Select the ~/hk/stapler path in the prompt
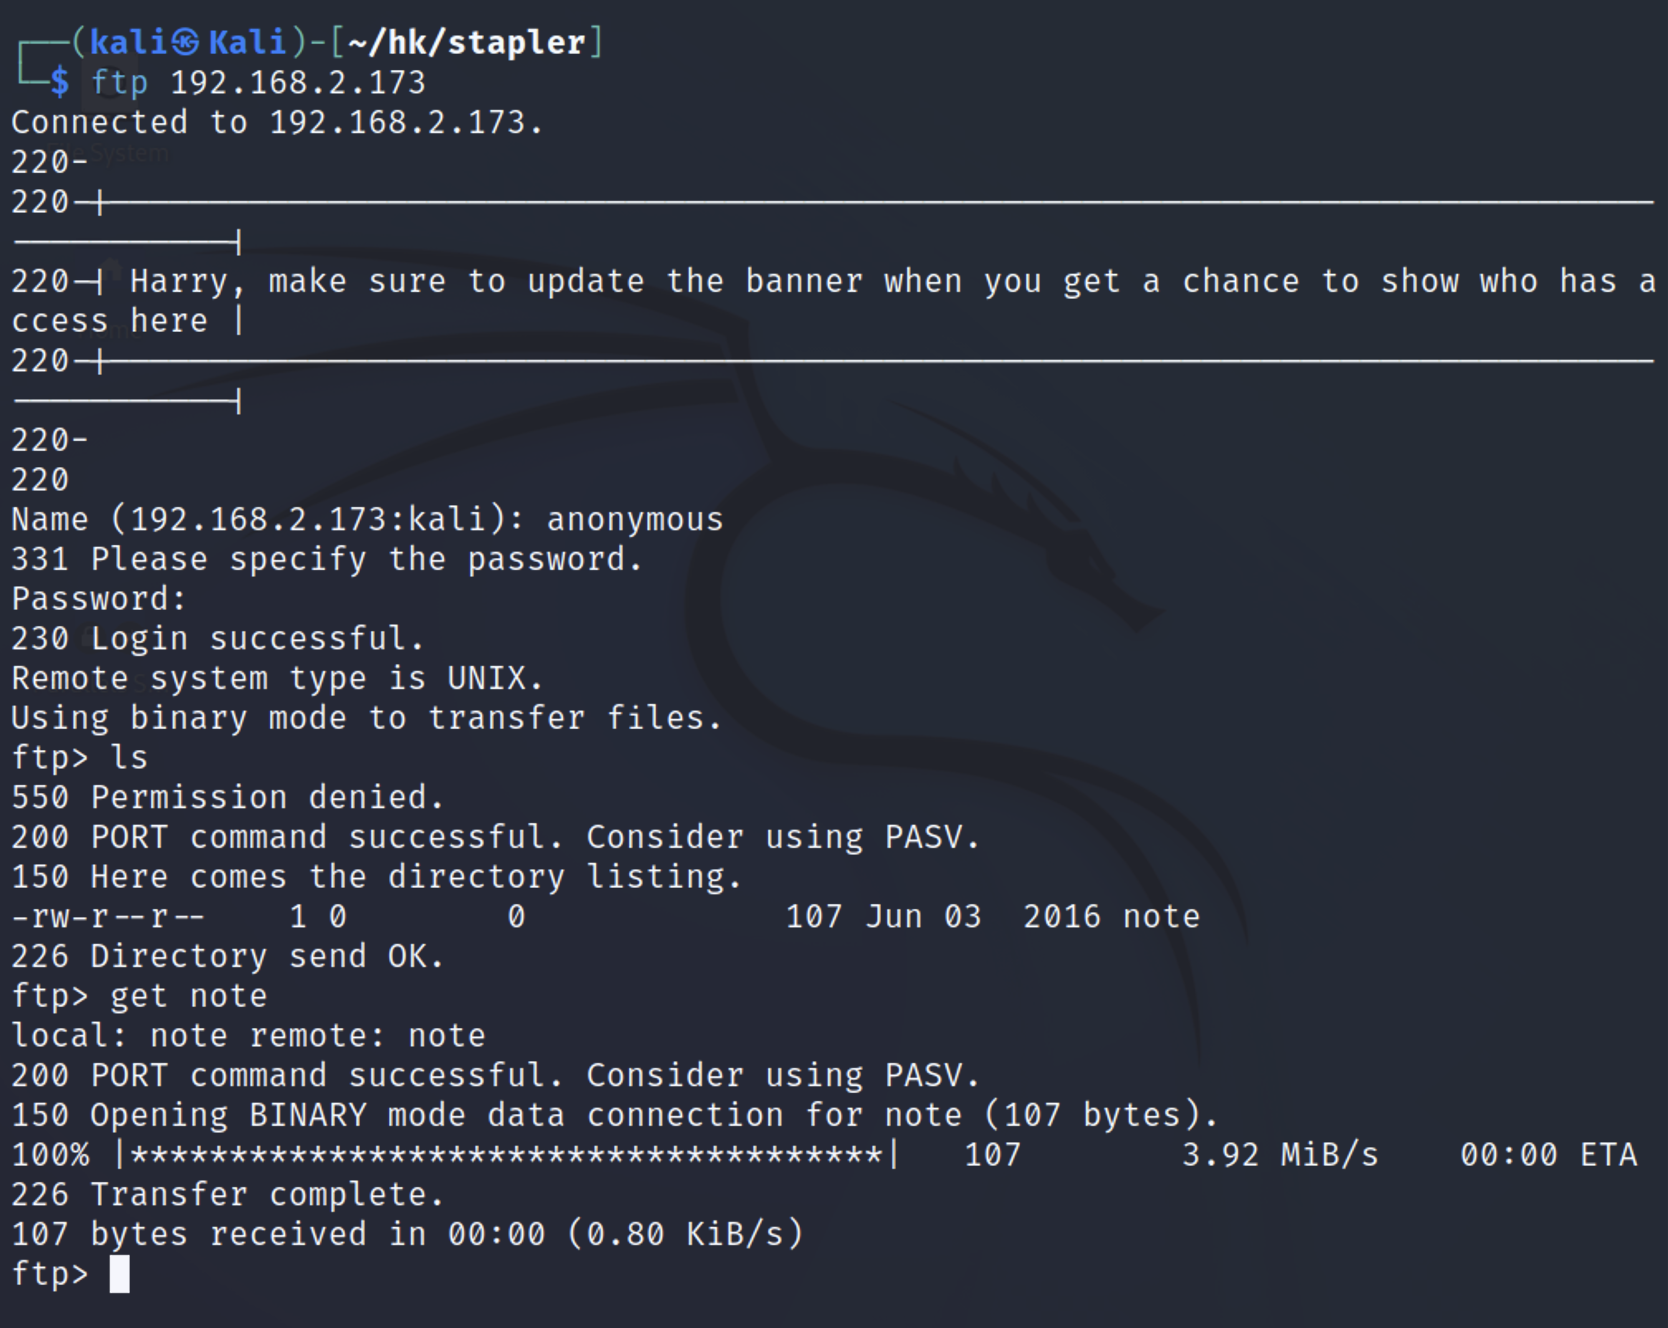The width and height of the screenshot is (1668, 1328). pyautogui.click(x=466, y=42)
